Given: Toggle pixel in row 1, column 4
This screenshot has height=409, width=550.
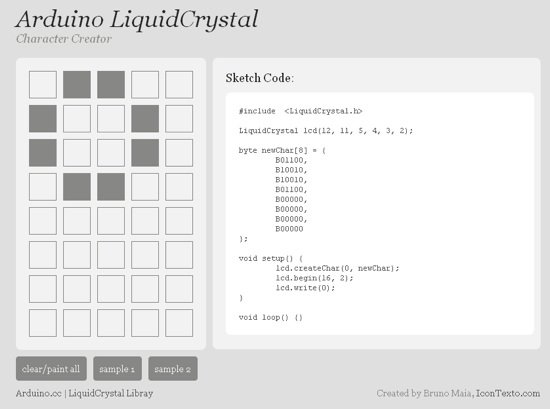Looking at the screenshot, I should [x=145, y=85].
